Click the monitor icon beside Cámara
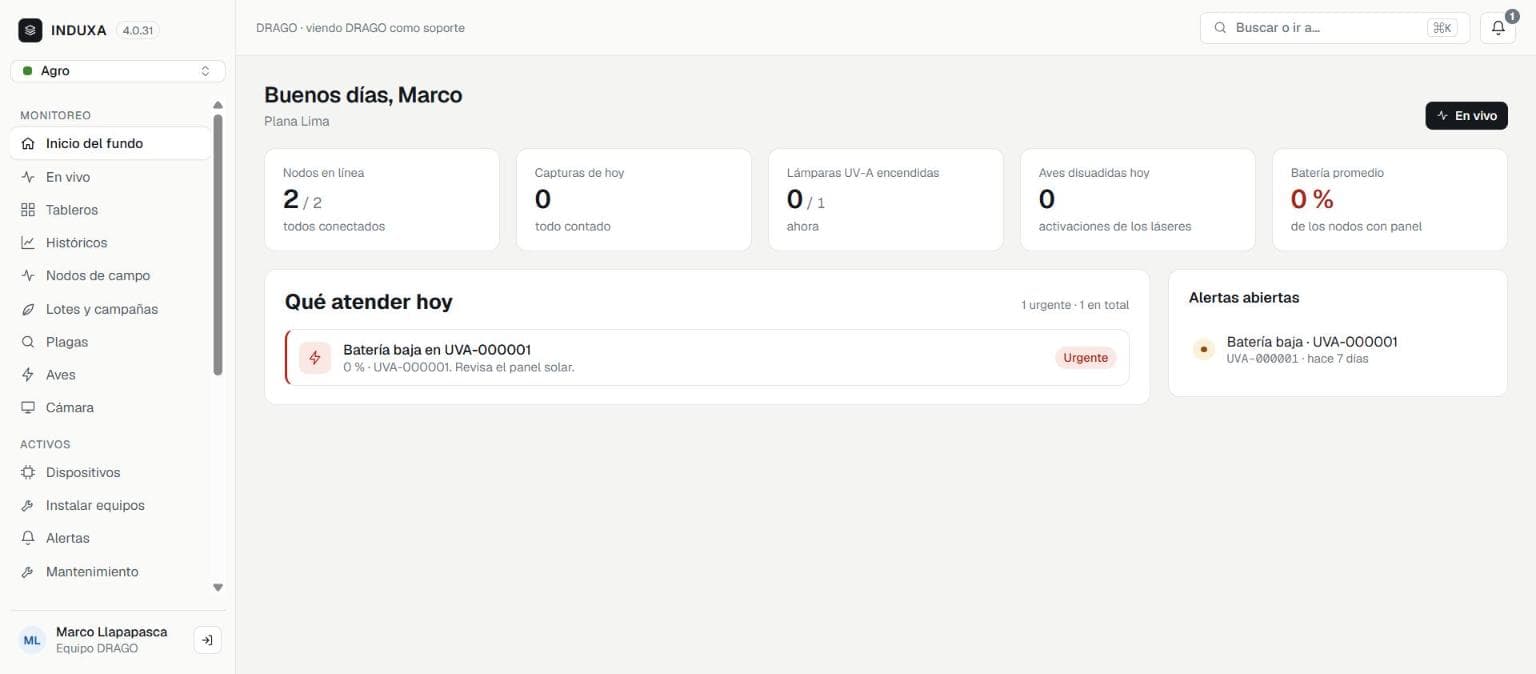The height and width of the screenshot is (674, 1536). coord(28,408)
